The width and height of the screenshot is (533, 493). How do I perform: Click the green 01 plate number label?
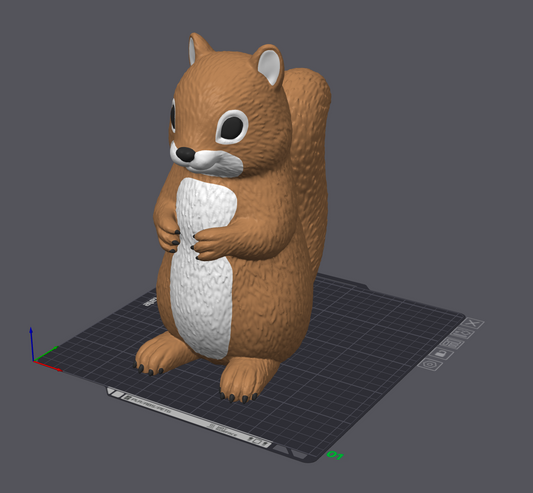point(335,455)
